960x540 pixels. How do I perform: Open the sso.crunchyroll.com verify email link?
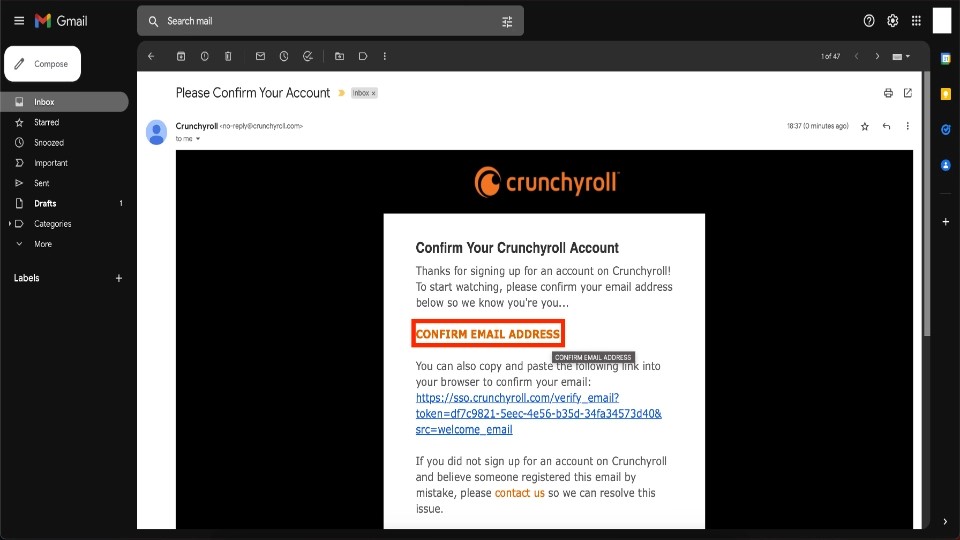[538, 413]
